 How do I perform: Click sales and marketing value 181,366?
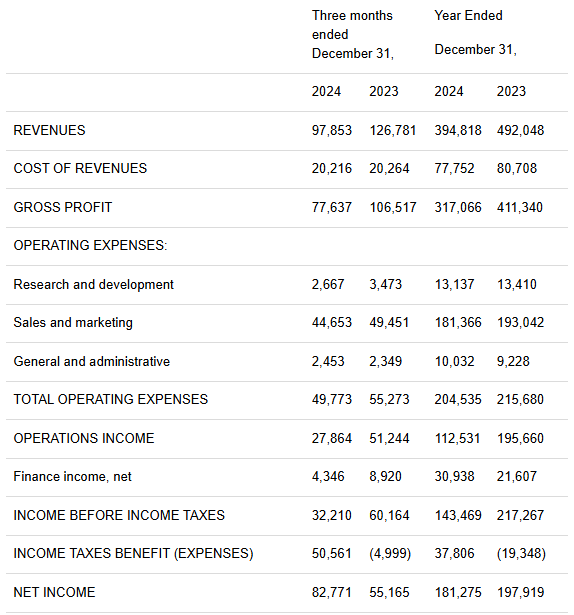tap(457, 322)
